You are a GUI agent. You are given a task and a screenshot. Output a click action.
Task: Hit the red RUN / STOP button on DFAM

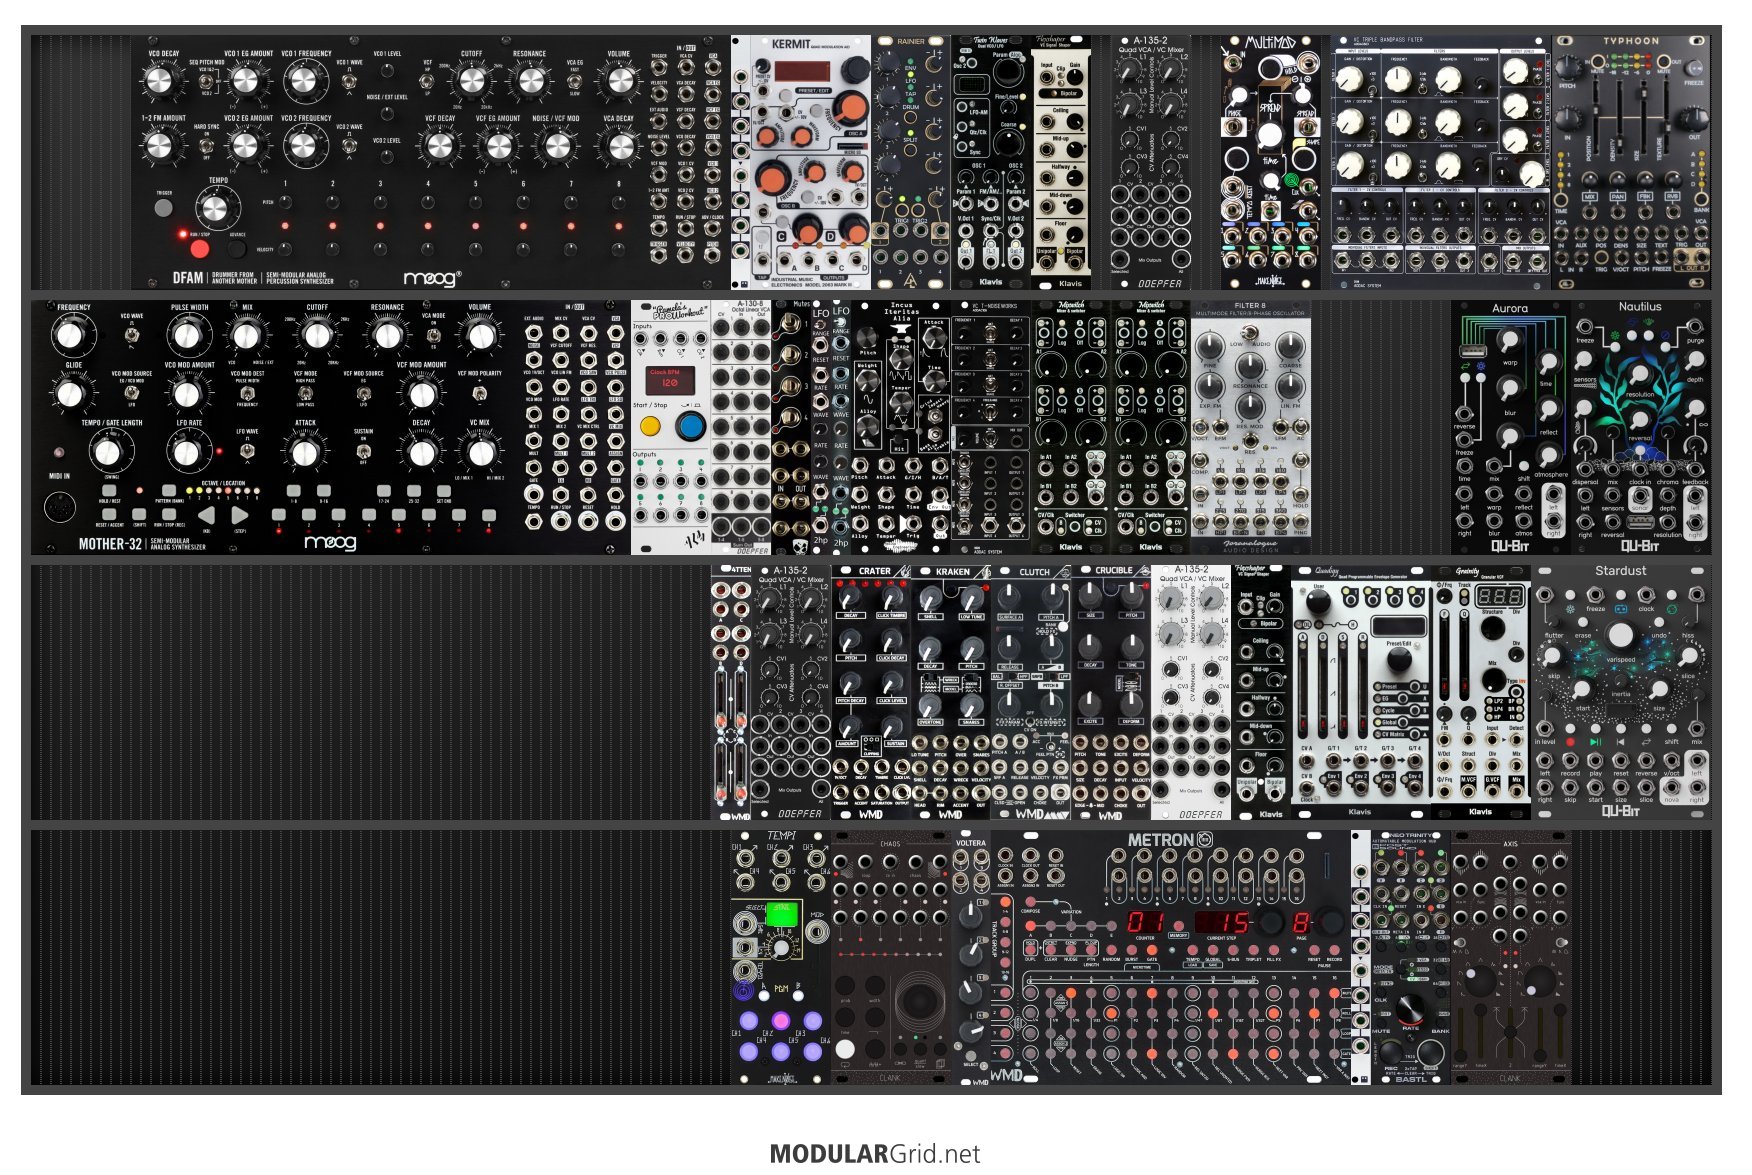[199, 248]
